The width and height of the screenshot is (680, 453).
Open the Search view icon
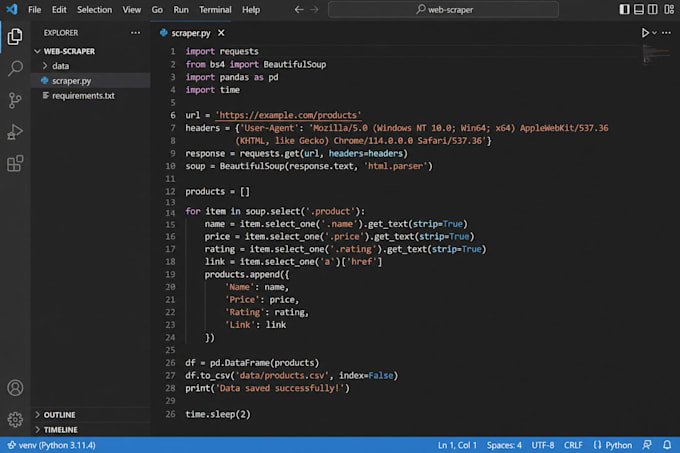point(15,68)
